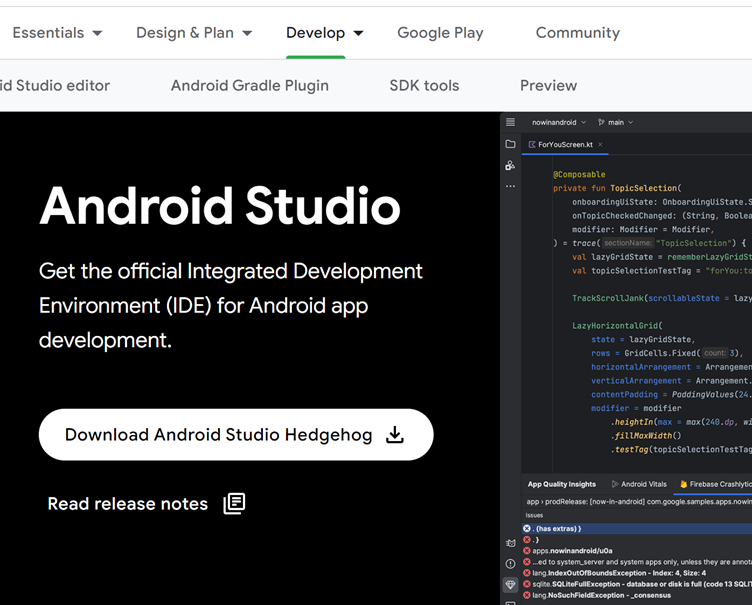Viewport: 752px width, 605px height.
Task: Expand the Design & Plan menu
Action: [x=194, y=33]
